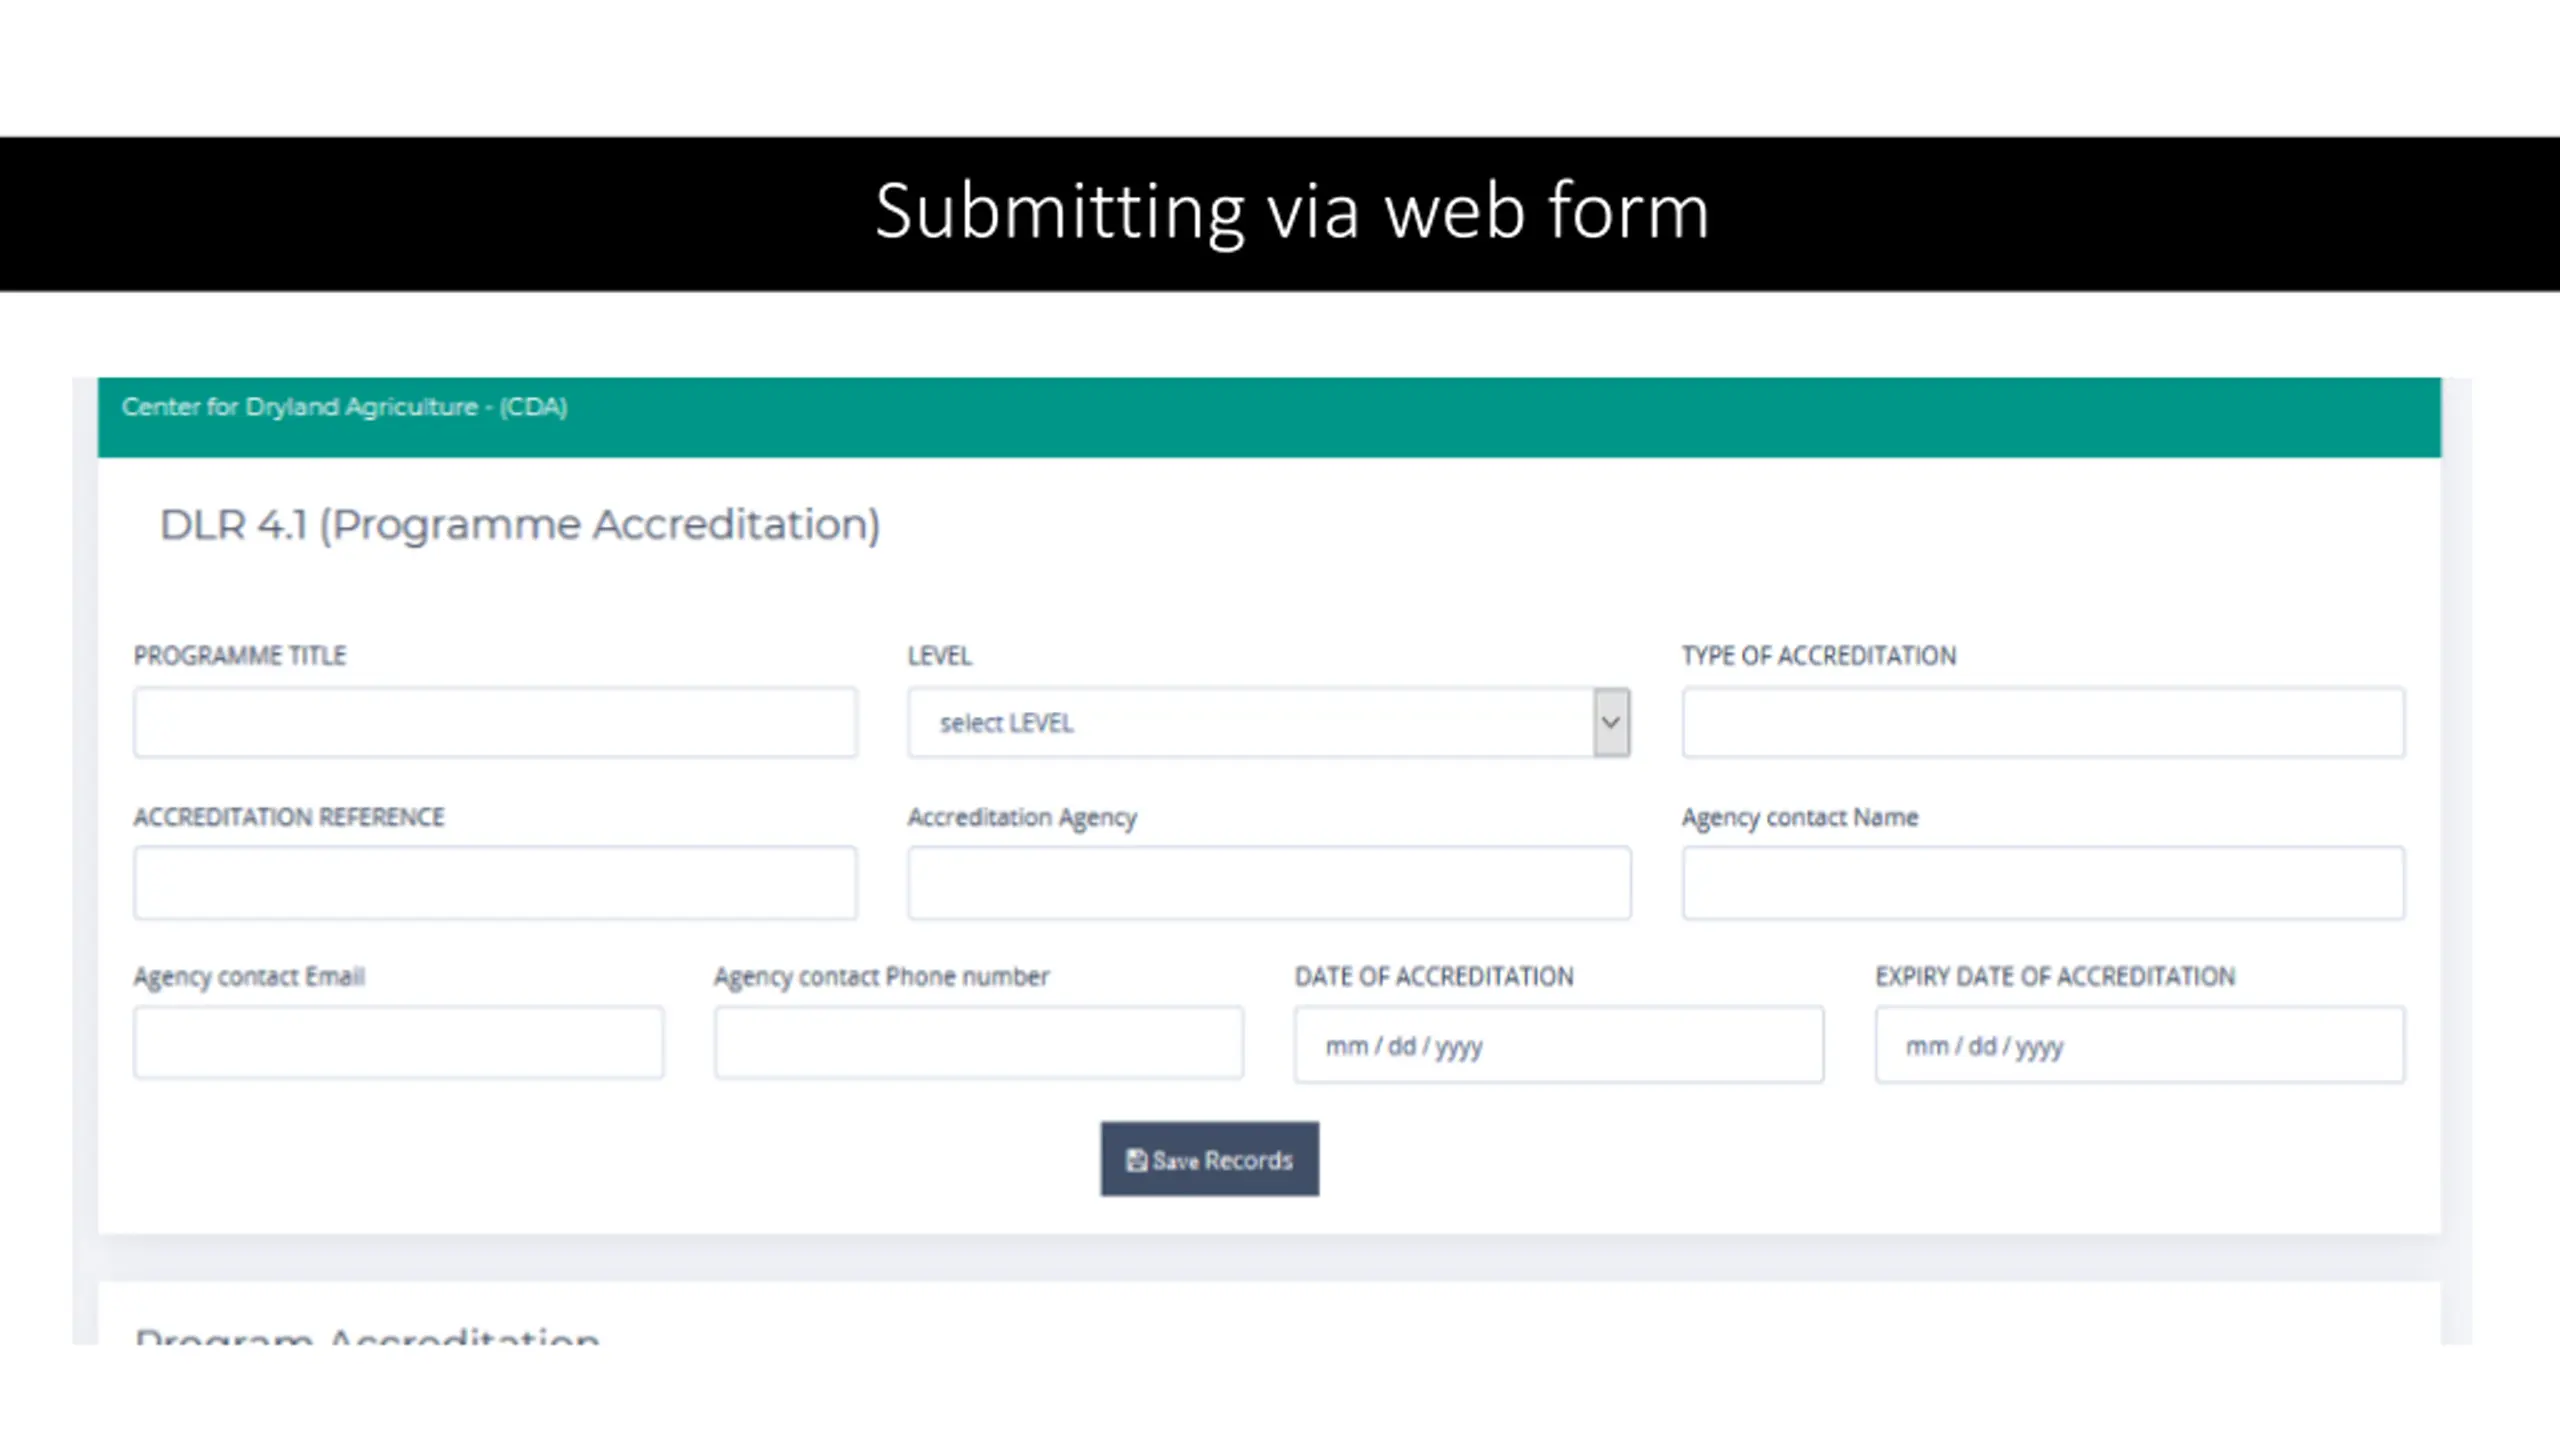2560x1440 pixels.
Task: Click the TYPE OF ACCREDITATION input box
Action: point(2043,722)
